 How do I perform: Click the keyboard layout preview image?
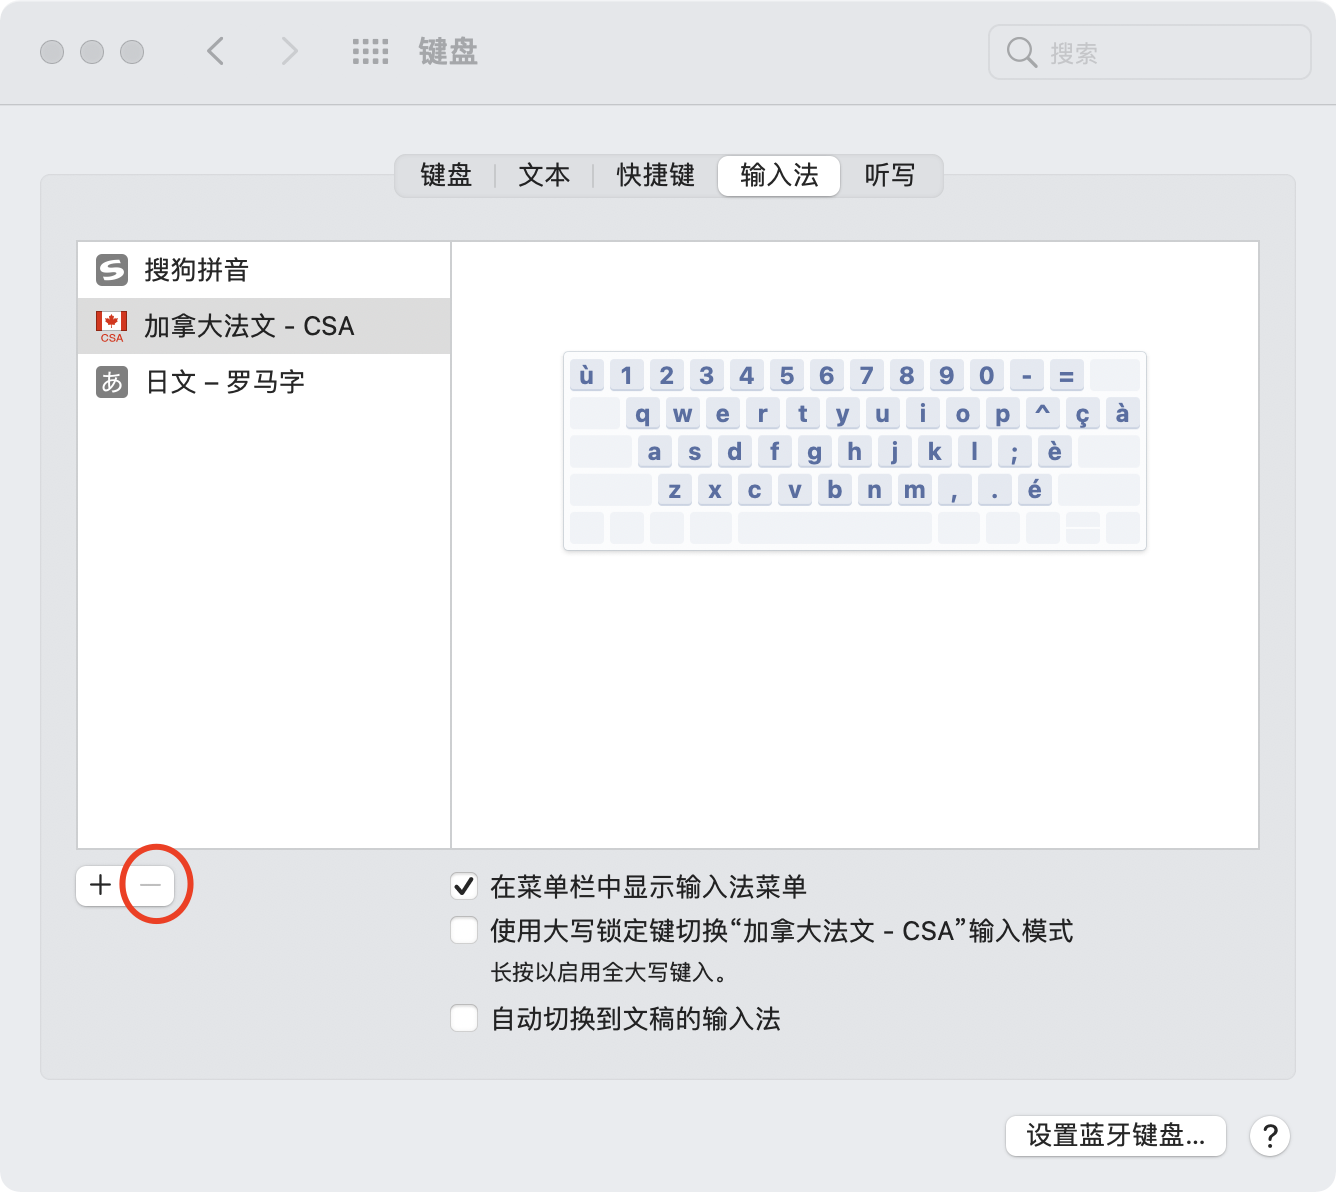coord(855,451)
